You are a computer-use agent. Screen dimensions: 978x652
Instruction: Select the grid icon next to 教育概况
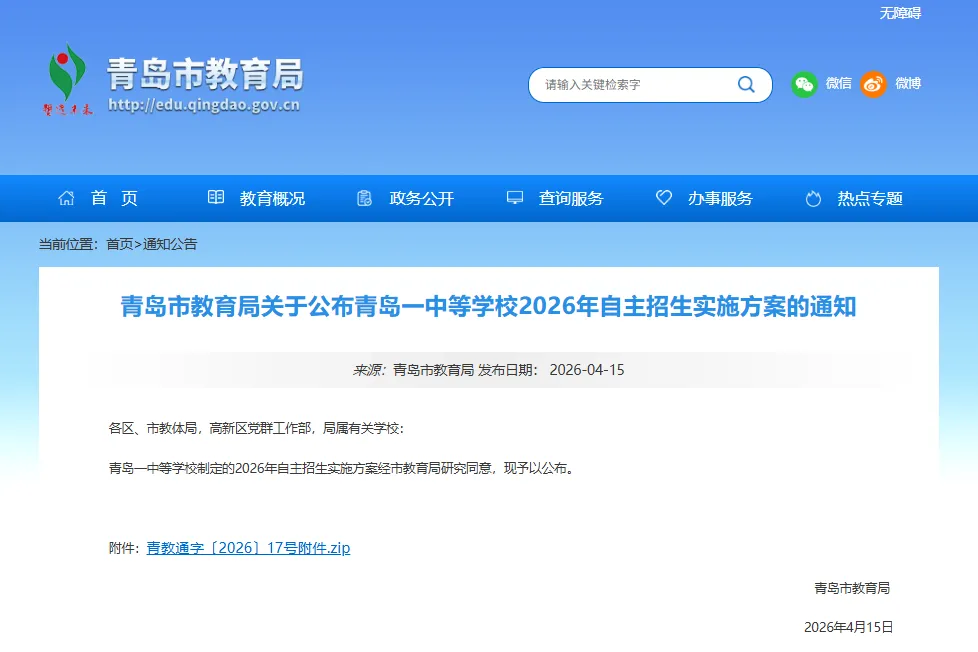point(216,198)
